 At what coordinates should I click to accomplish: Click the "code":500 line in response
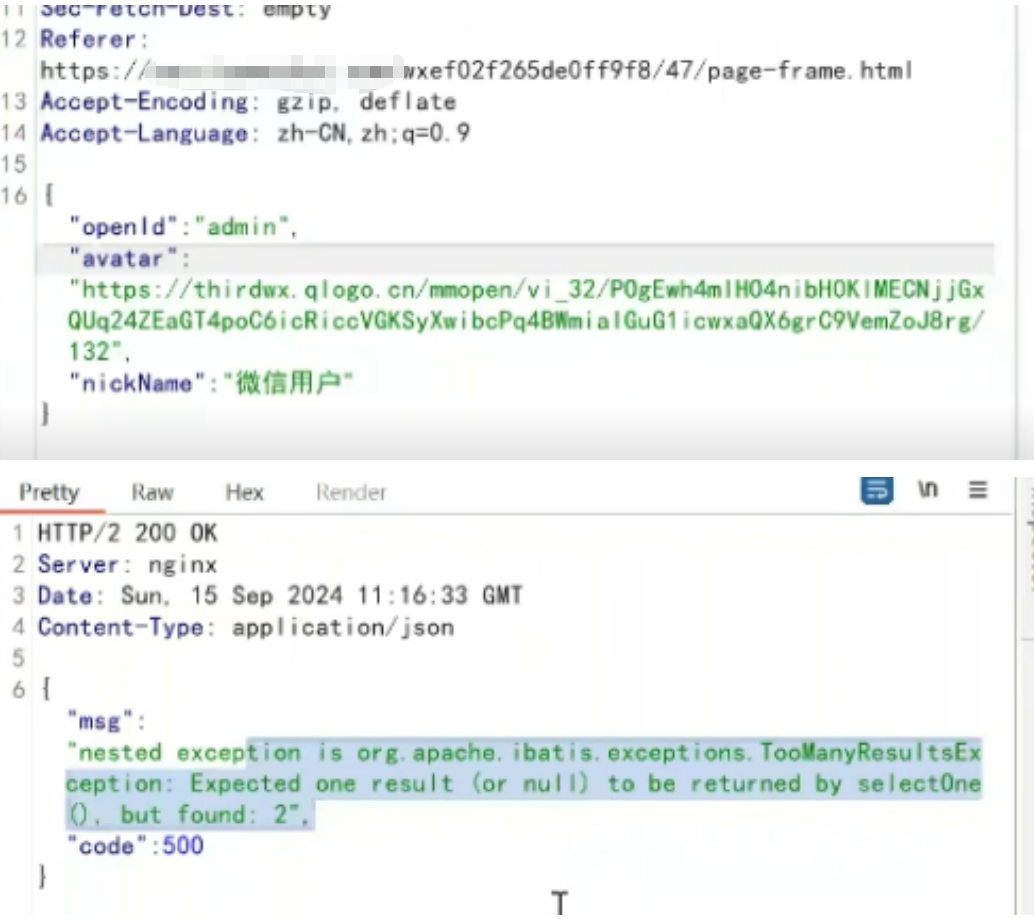(x=135, y=846)
